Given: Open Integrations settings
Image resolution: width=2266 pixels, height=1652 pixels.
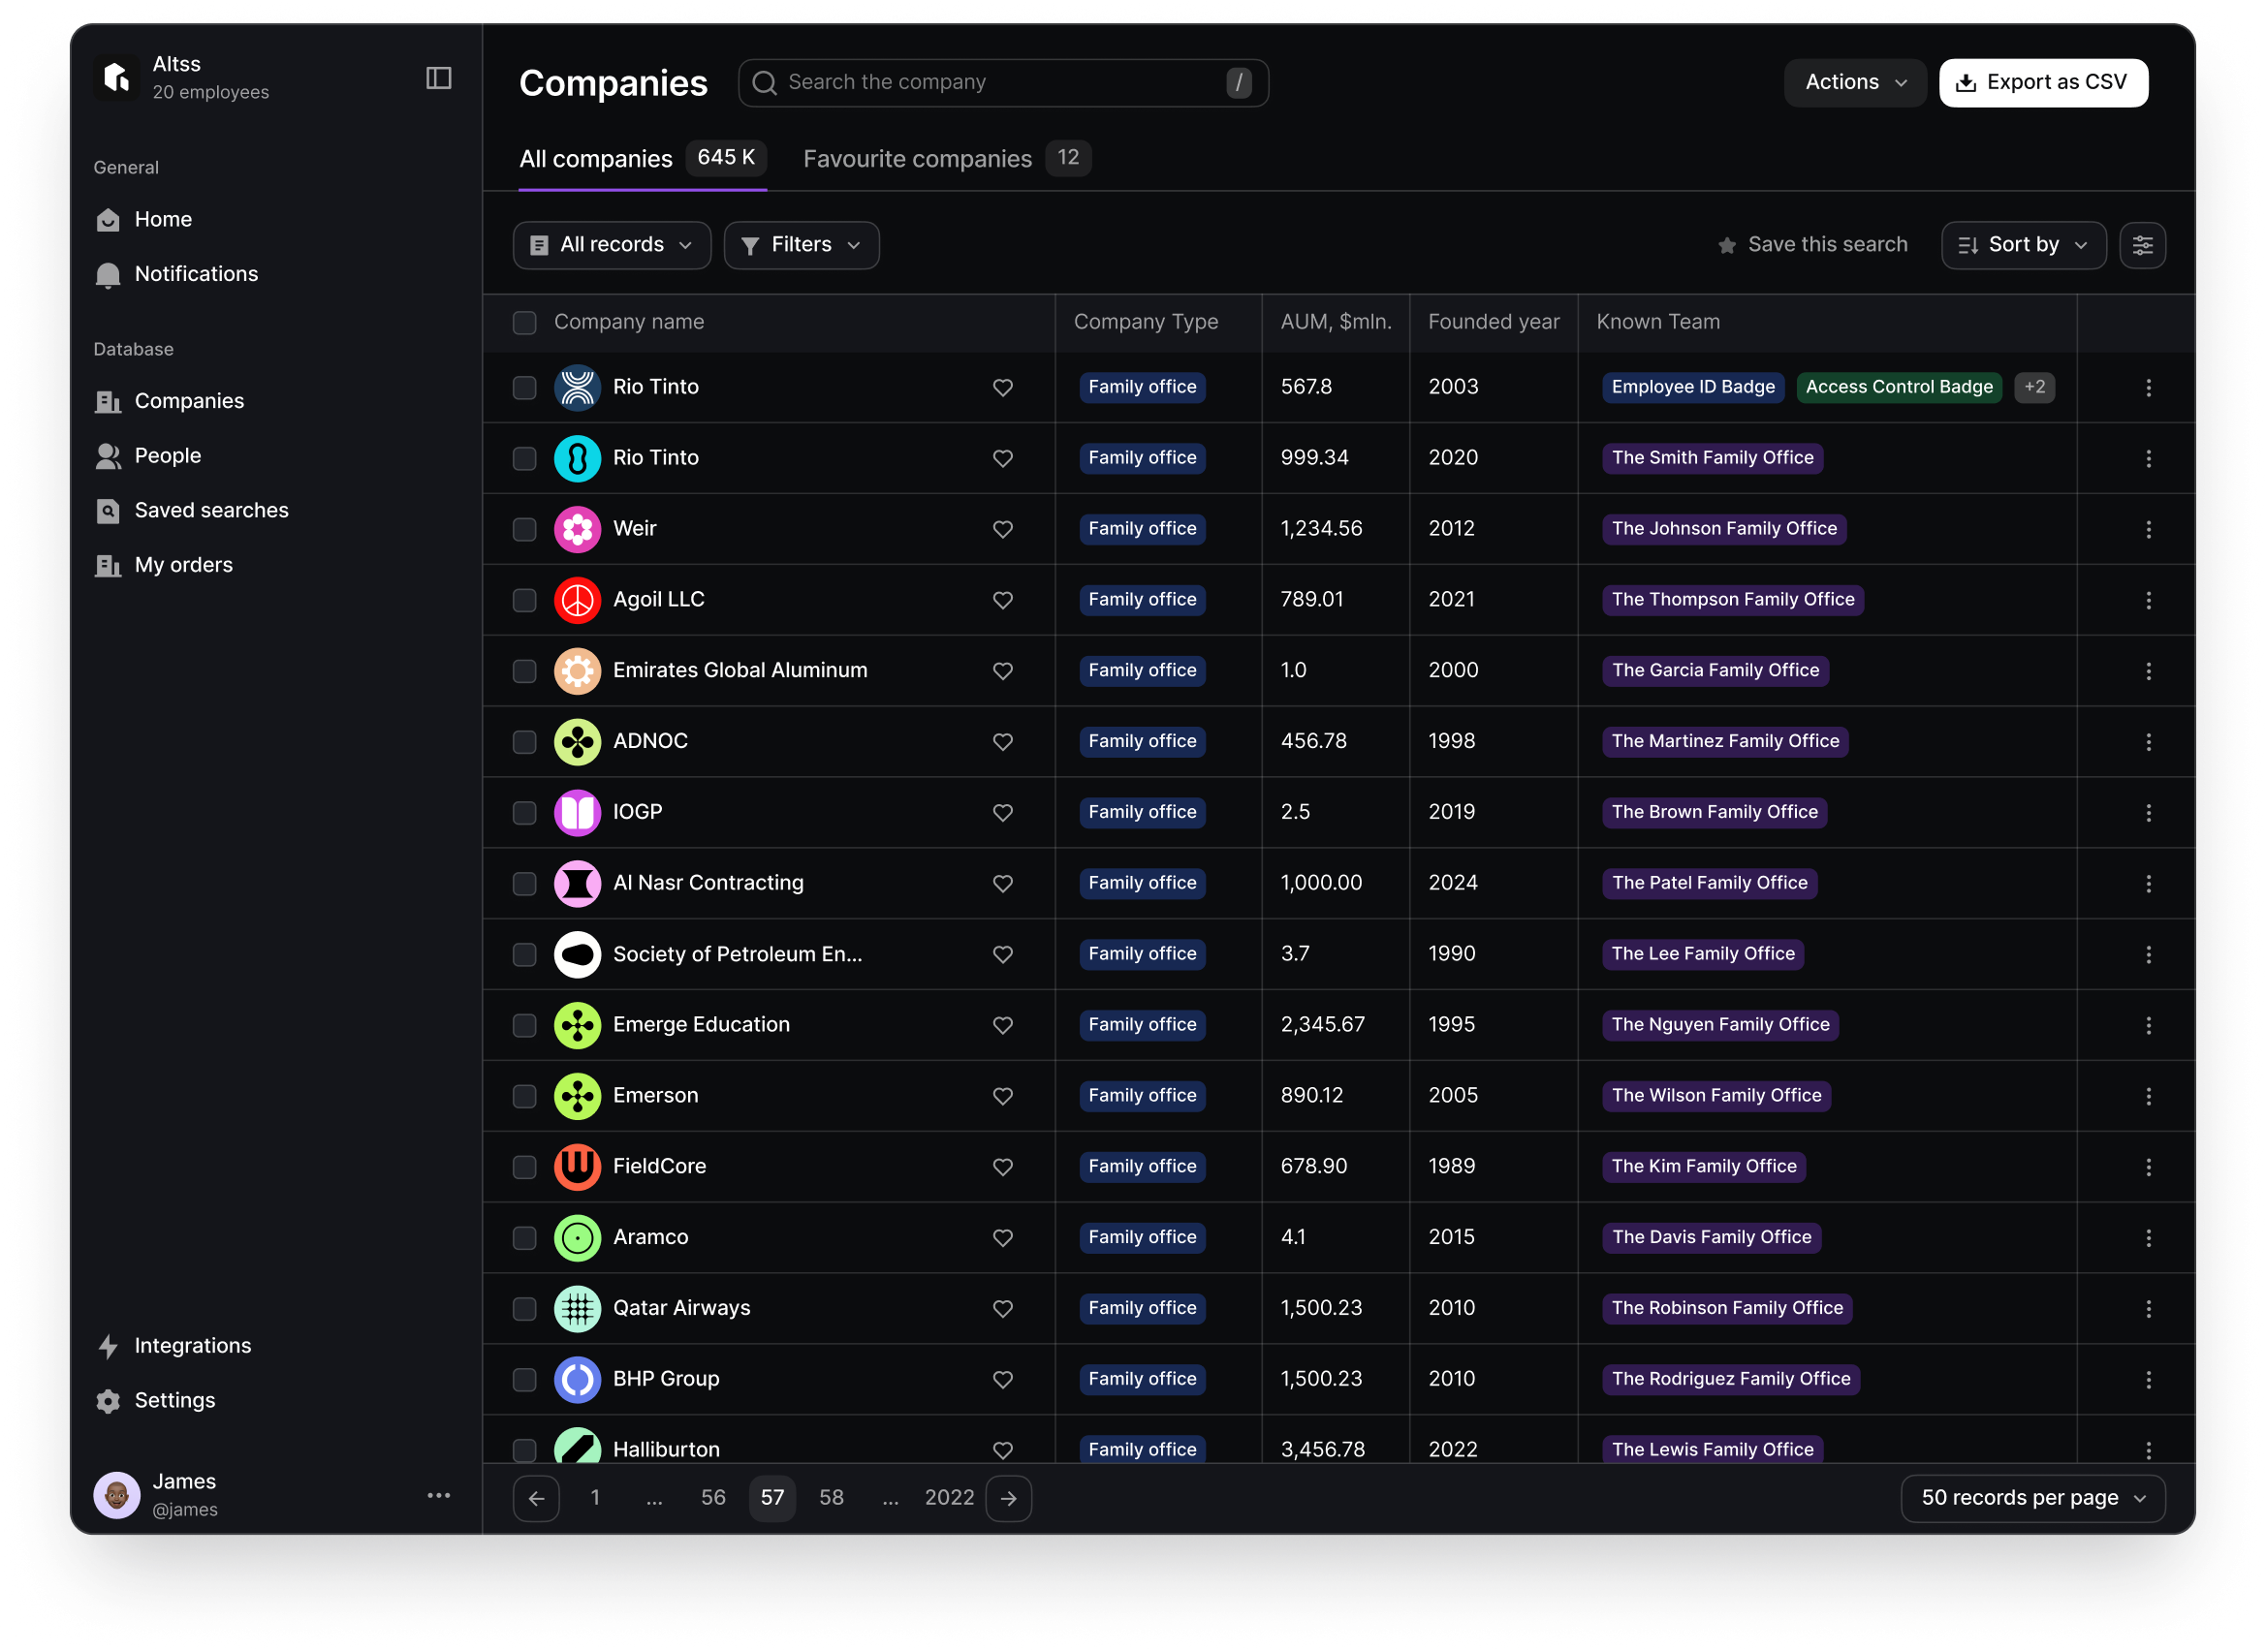Looking at the screenshot, I should pyautogui.click(x=193, y=1345).
